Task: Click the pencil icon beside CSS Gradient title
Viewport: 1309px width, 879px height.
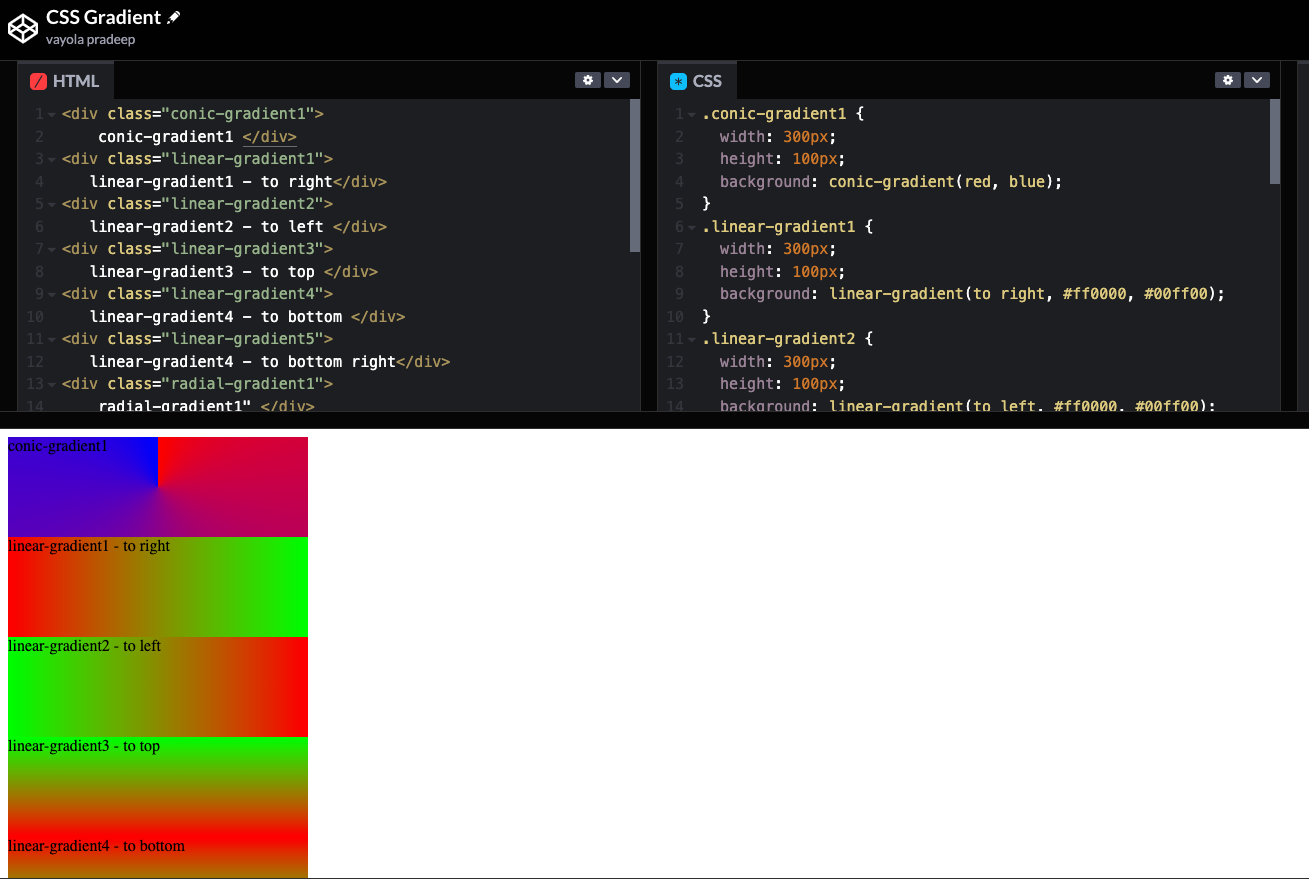Action: click(x=174, y=18)
